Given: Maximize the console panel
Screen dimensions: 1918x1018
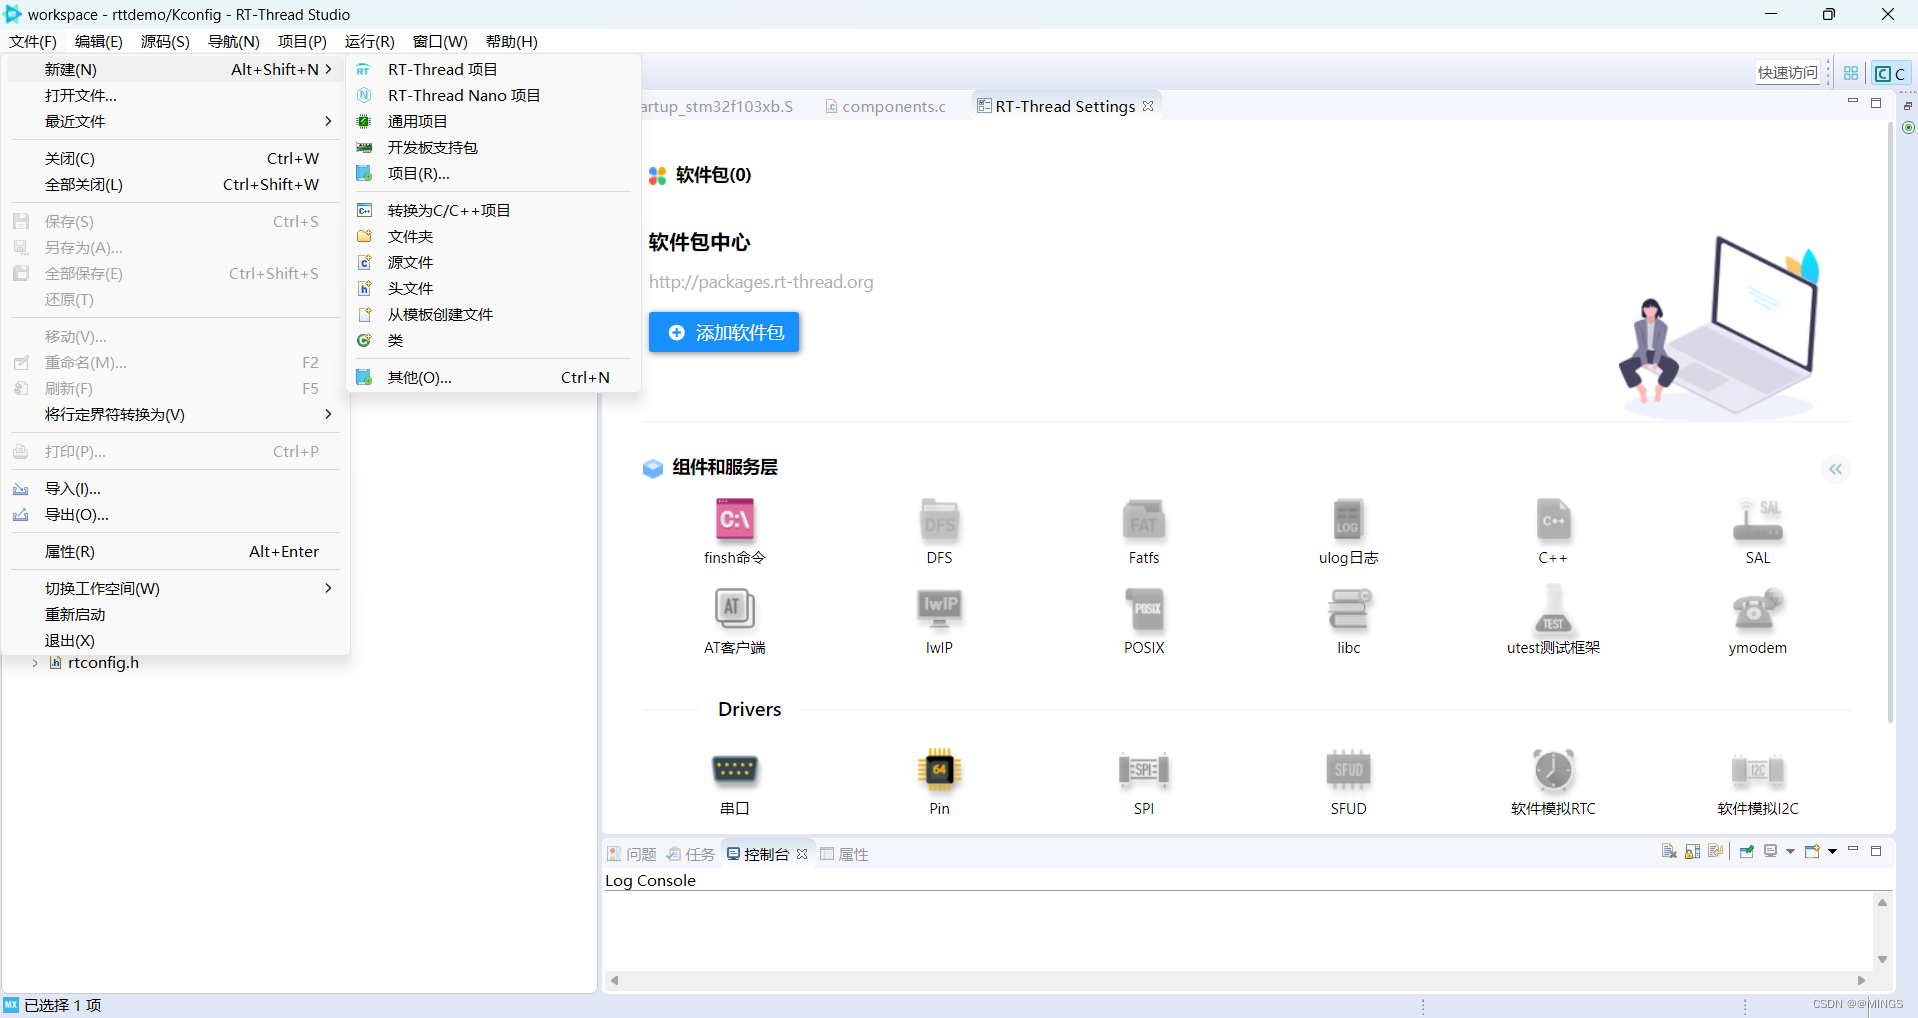Looking at the screenshot, I should (1876, 851).
